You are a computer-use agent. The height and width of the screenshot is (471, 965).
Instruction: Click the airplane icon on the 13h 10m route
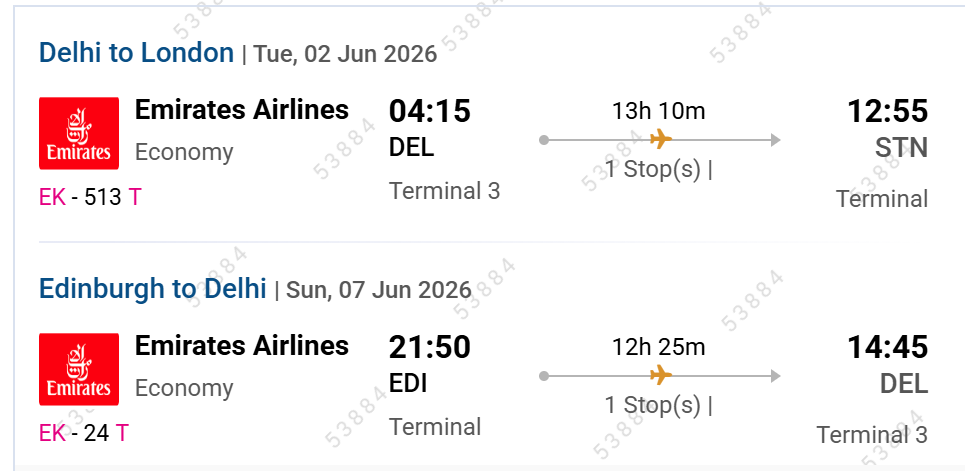[x=660, y=139]
